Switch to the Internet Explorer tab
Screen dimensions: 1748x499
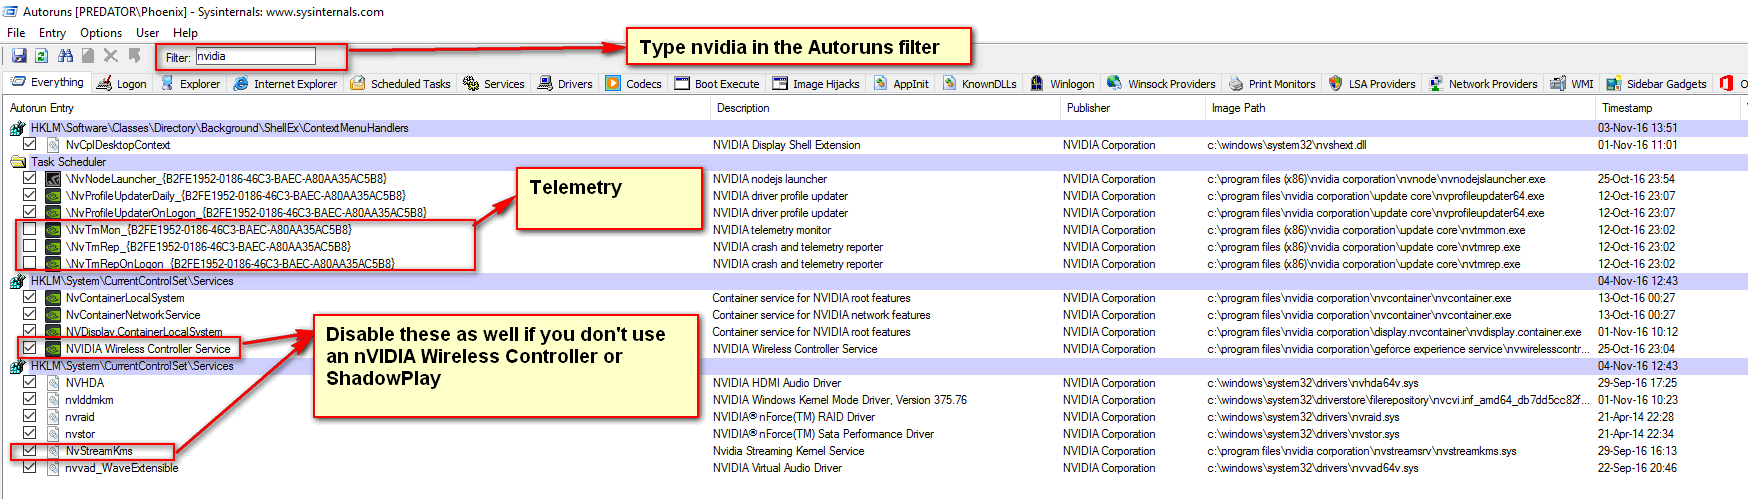[x=286, y=84]
